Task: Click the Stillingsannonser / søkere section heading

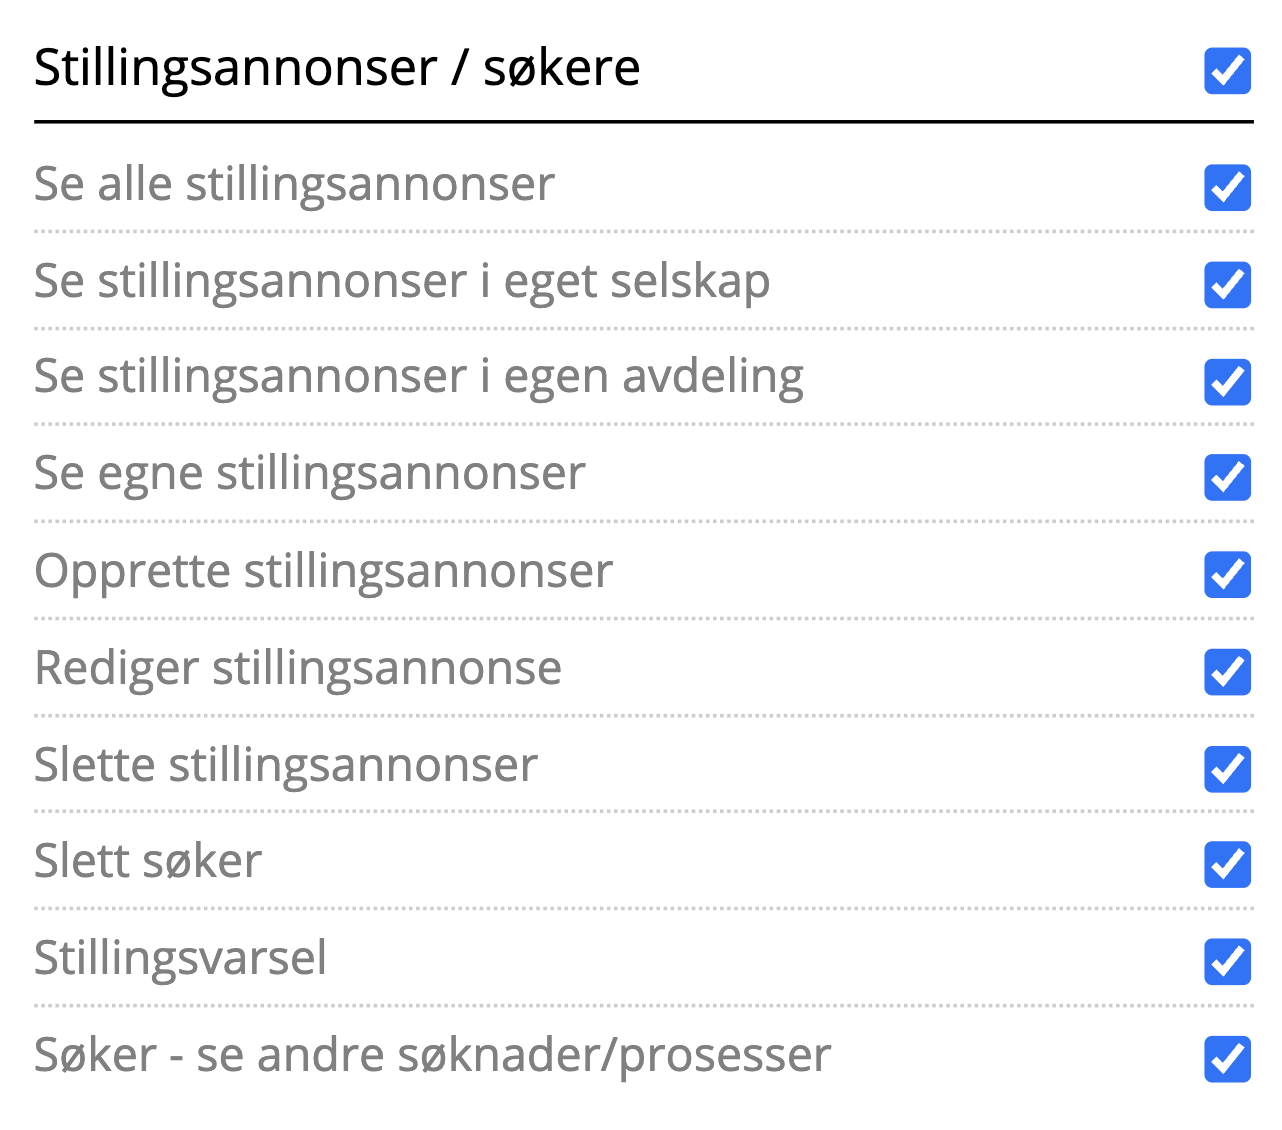Action: (x=337, y=68)
